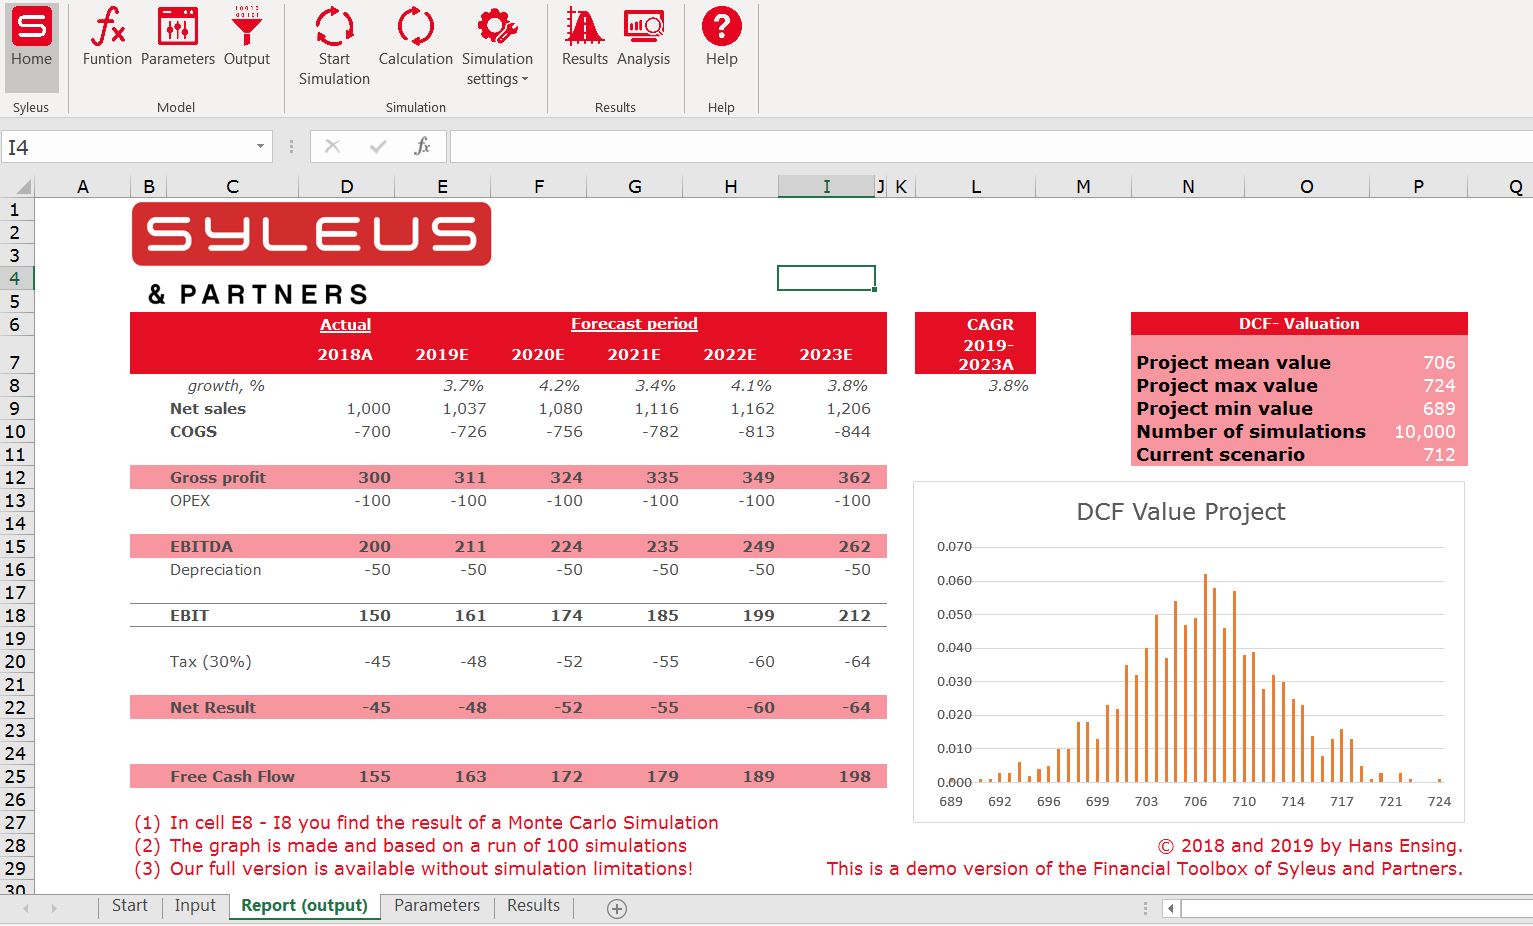Click Start Simulation in the ribbon
This screenshot has height=926, width=1533.
[334, 48]
